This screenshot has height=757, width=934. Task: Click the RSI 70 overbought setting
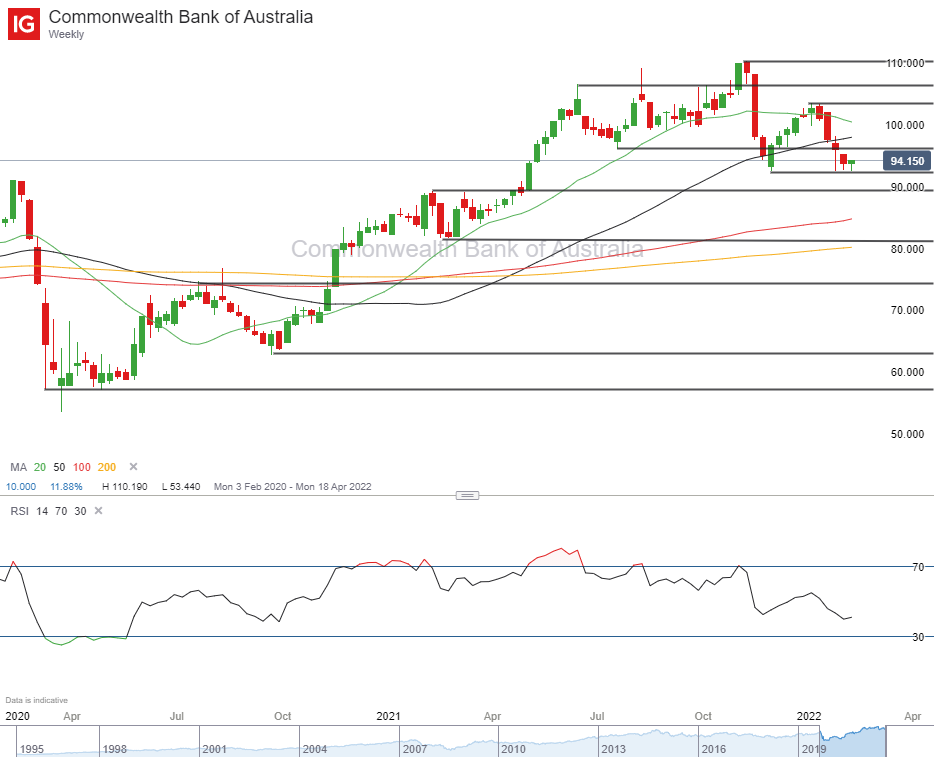click(x=61, y=512)
